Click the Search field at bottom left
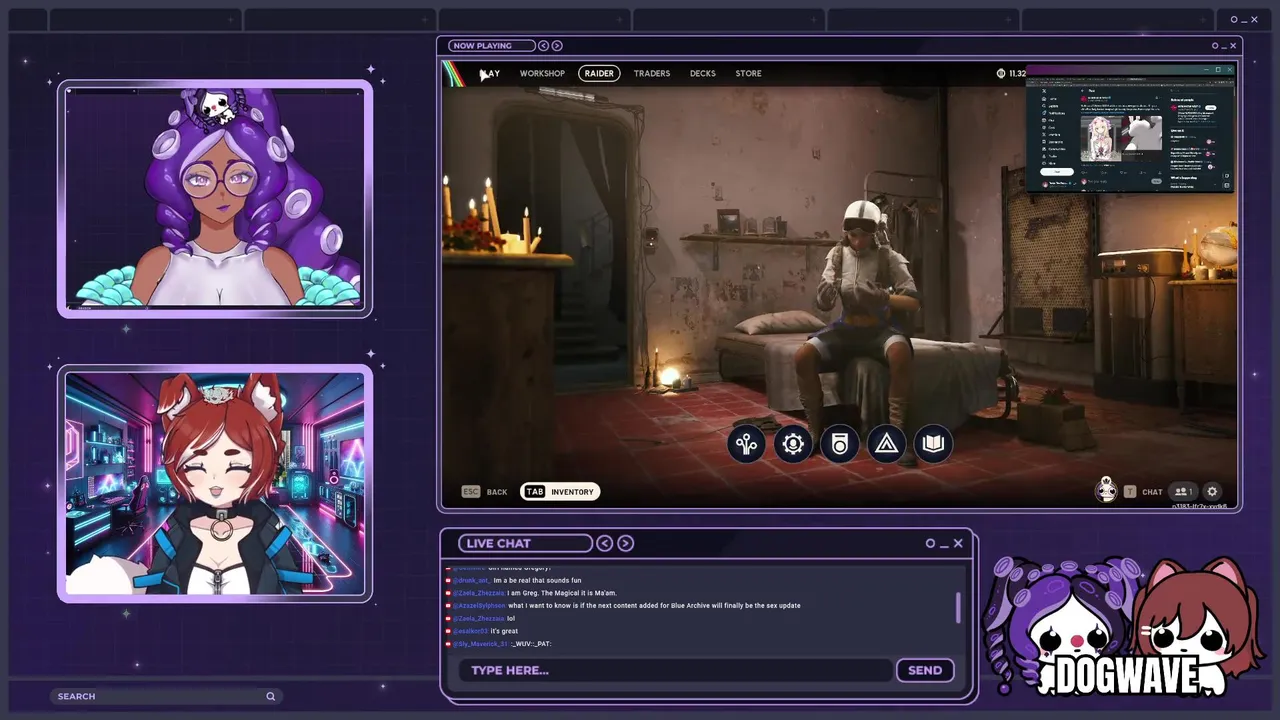The image size is (1280, 720). pos(165,696)
